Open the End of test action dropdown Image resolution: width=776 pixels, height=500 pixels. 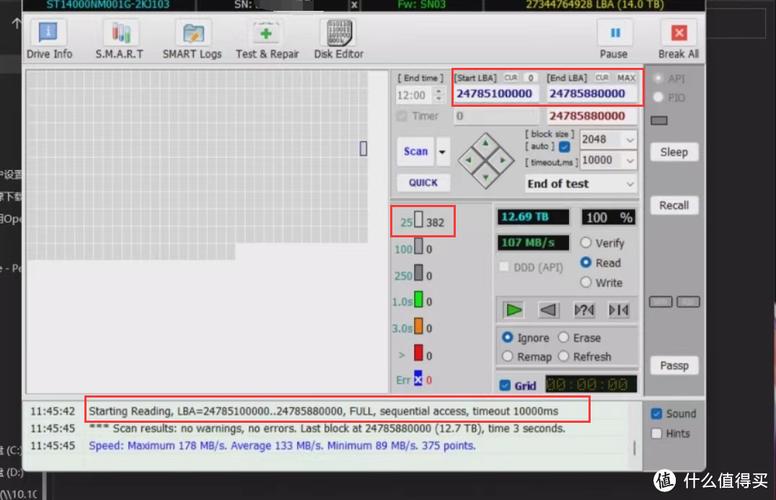(x=581, y=184)
